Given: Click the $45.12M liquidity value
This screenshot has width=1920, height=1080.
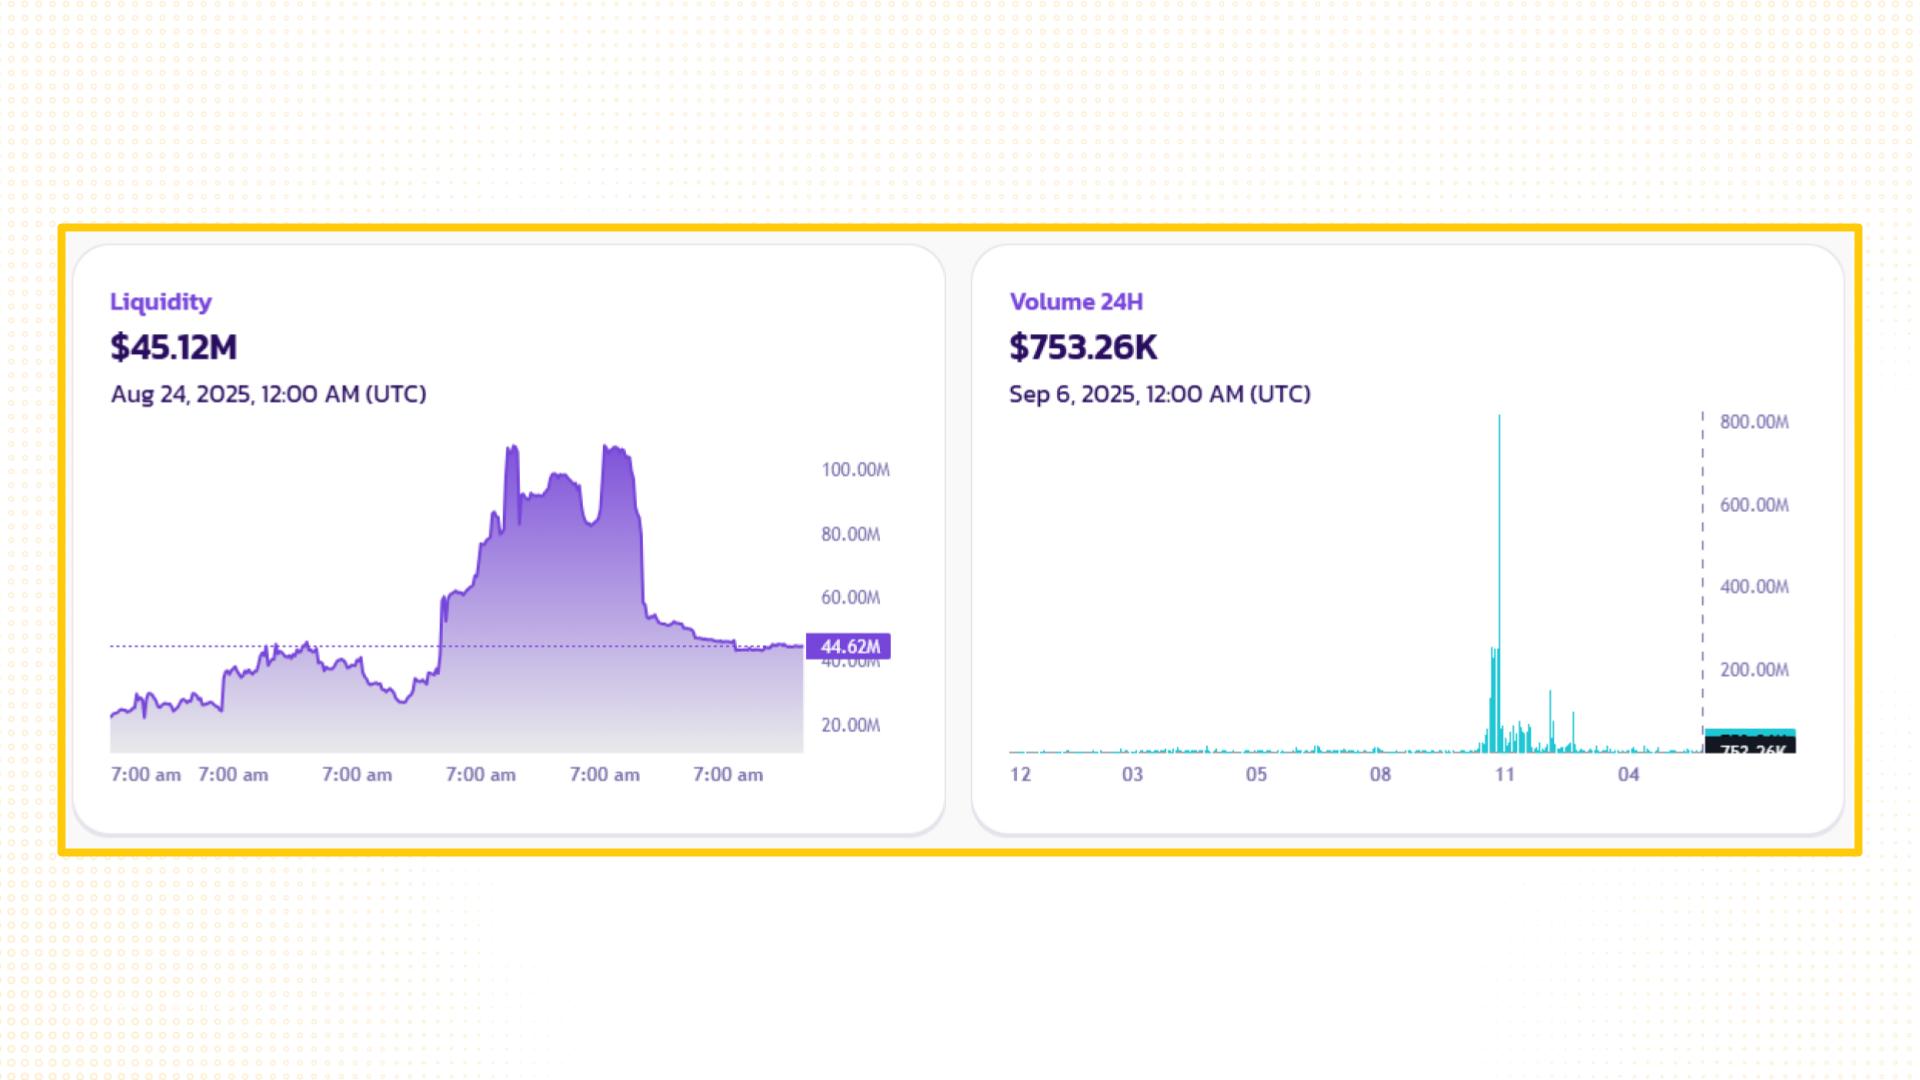Looking at the screenshot, I should pyautogui.click(x=173, y=347).
